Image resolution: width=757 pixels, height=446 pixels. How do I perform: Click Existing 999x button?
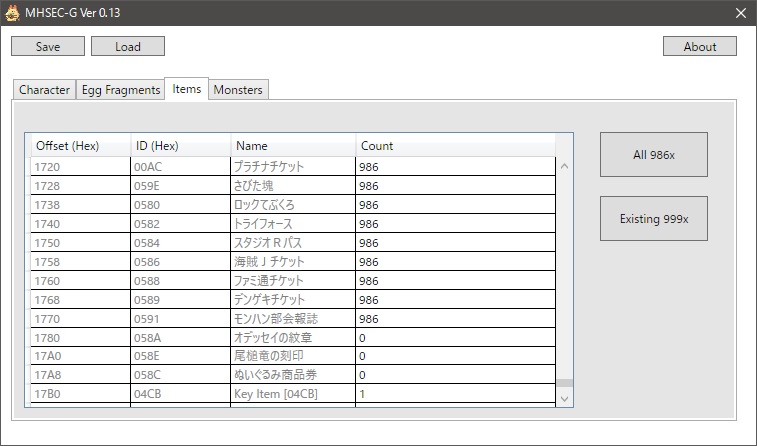pyautogui.click(x=654, y=218)
